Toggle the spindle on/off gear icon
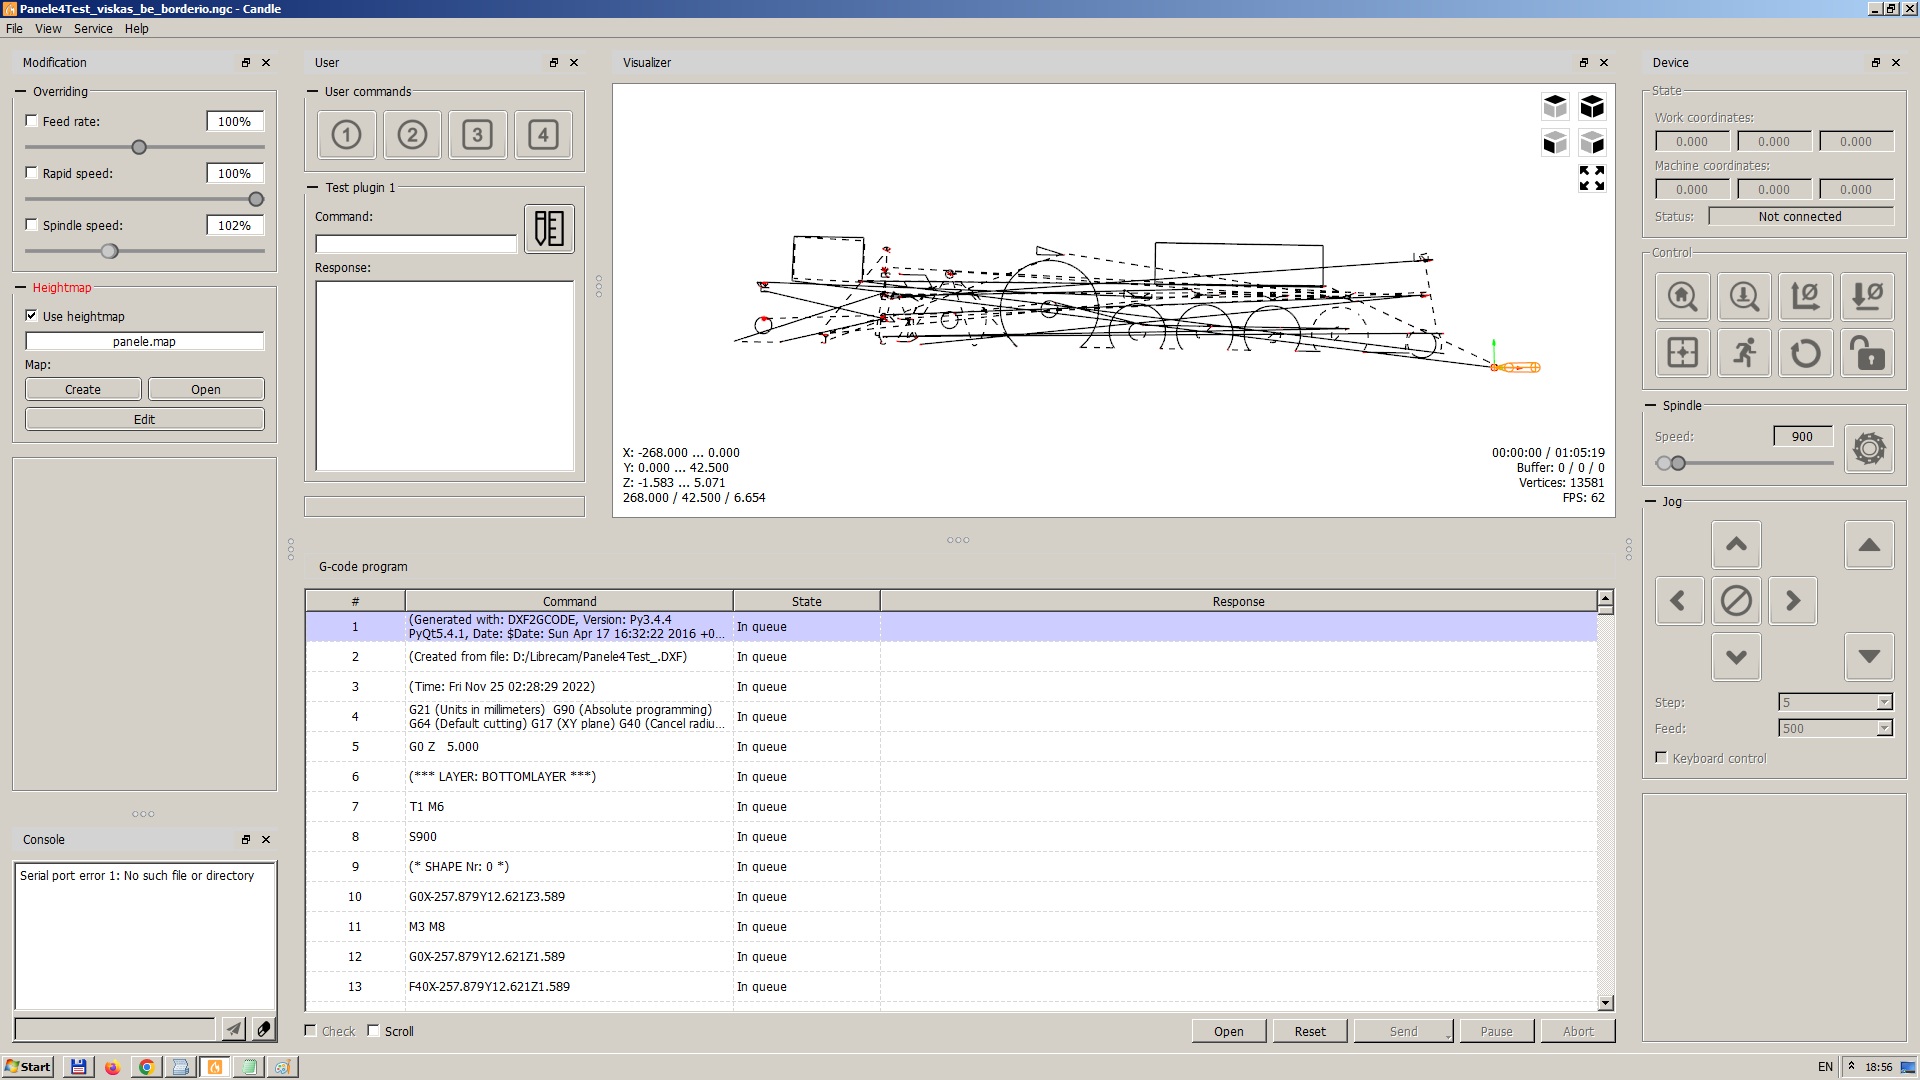The width and height of the screenshot is (1920, 1080). point(1869,448)
